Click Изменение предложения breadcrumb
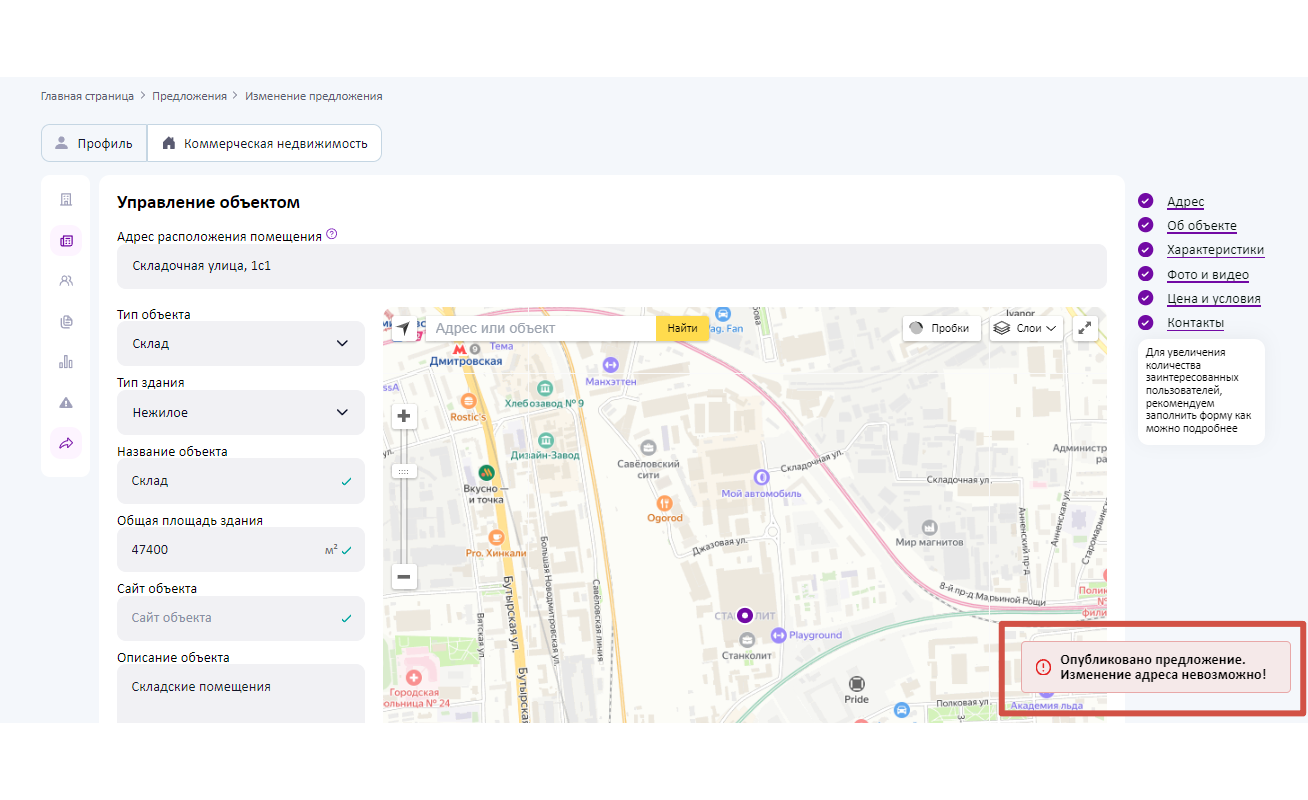This screenshot has height=800, width=1308. tap(314, 96)
